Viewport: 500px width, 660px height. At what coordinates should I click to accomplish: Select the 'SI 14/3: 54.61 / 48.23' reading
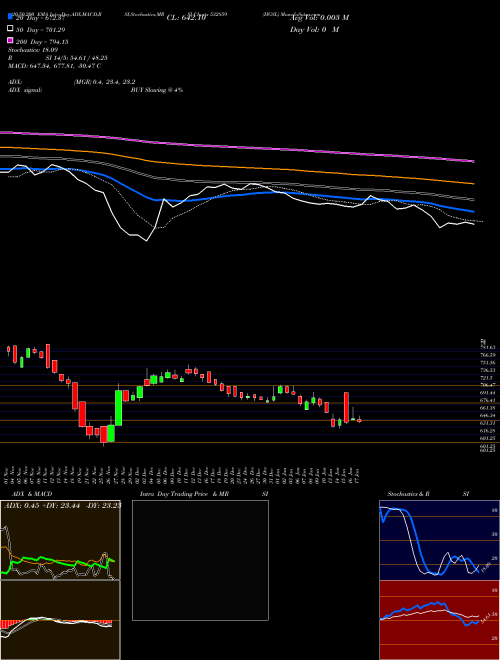coord(76,58)
